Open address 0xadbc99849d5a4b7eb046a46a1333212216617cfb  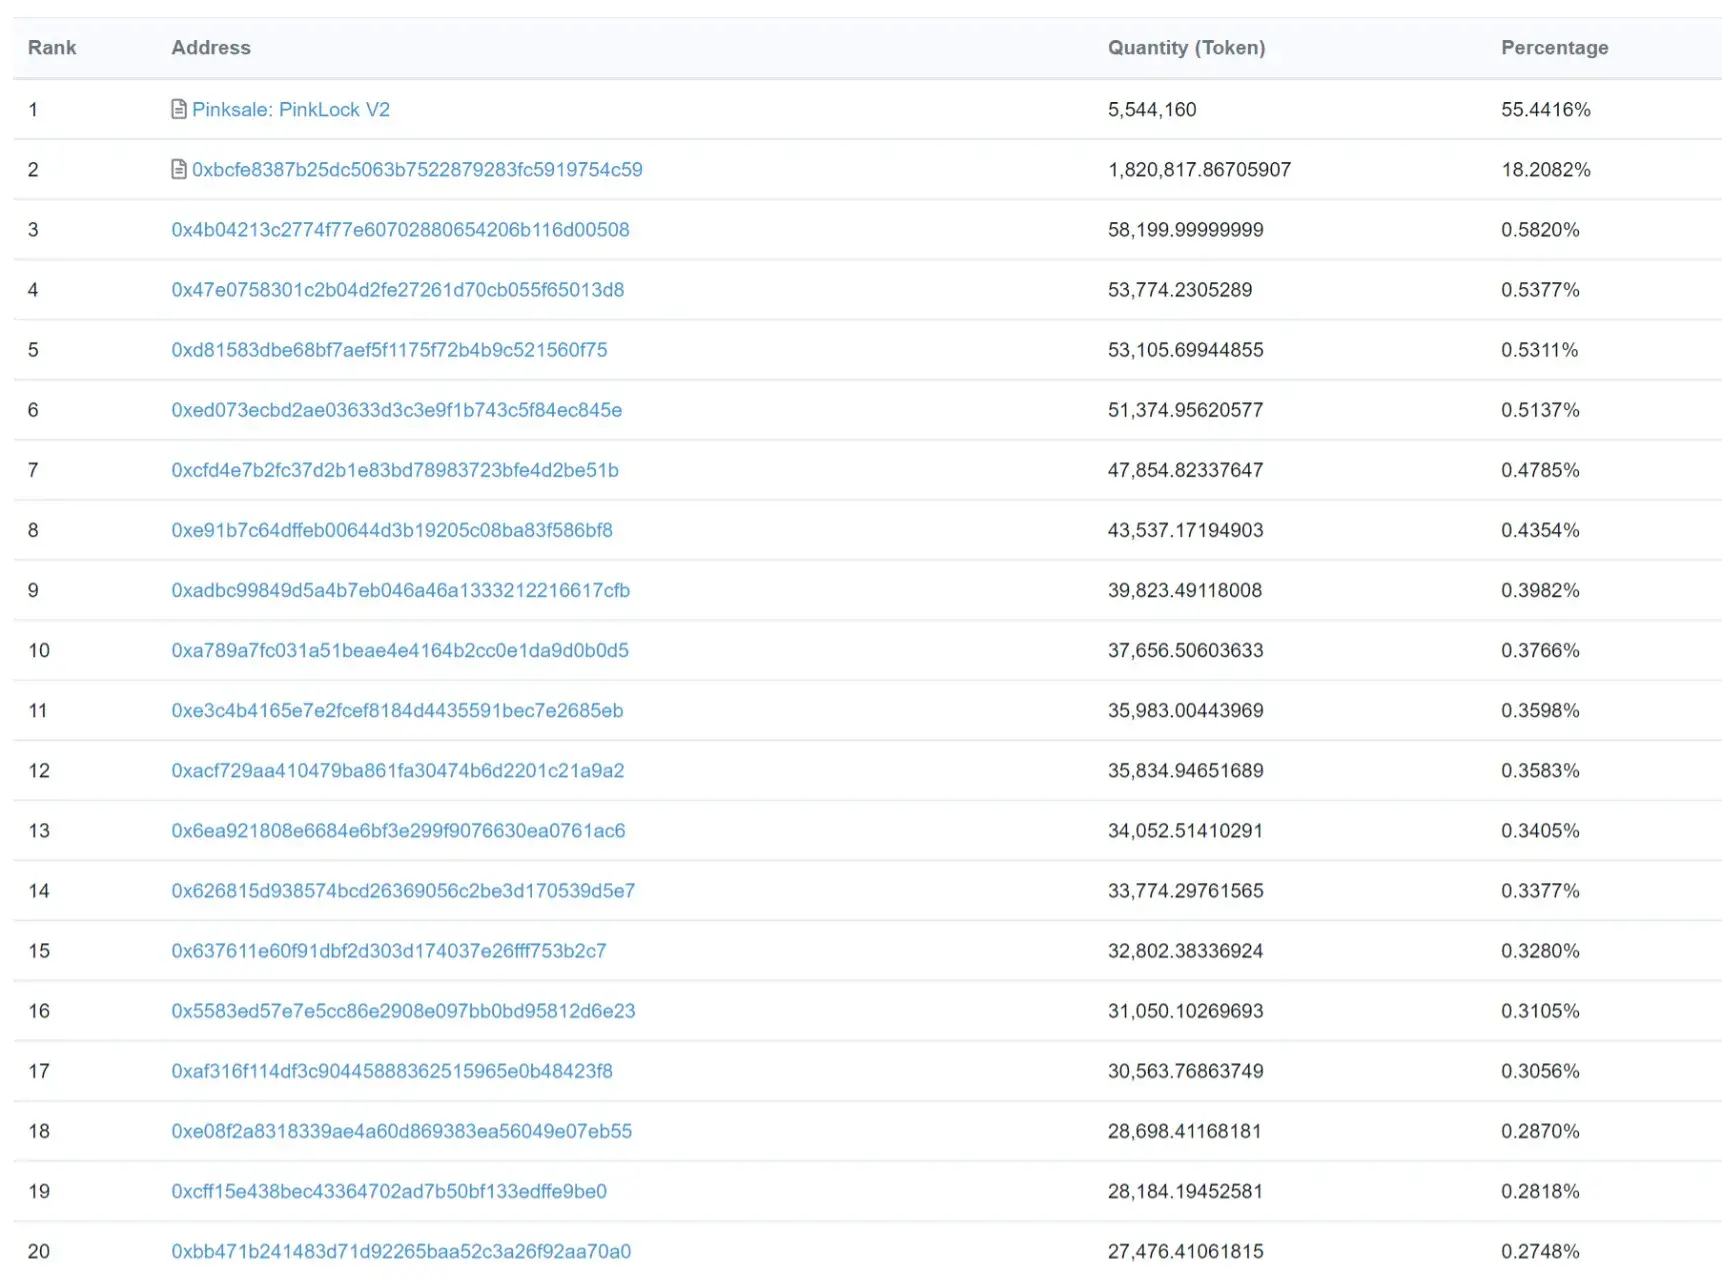pyautogui.click(x=400, y=589)
